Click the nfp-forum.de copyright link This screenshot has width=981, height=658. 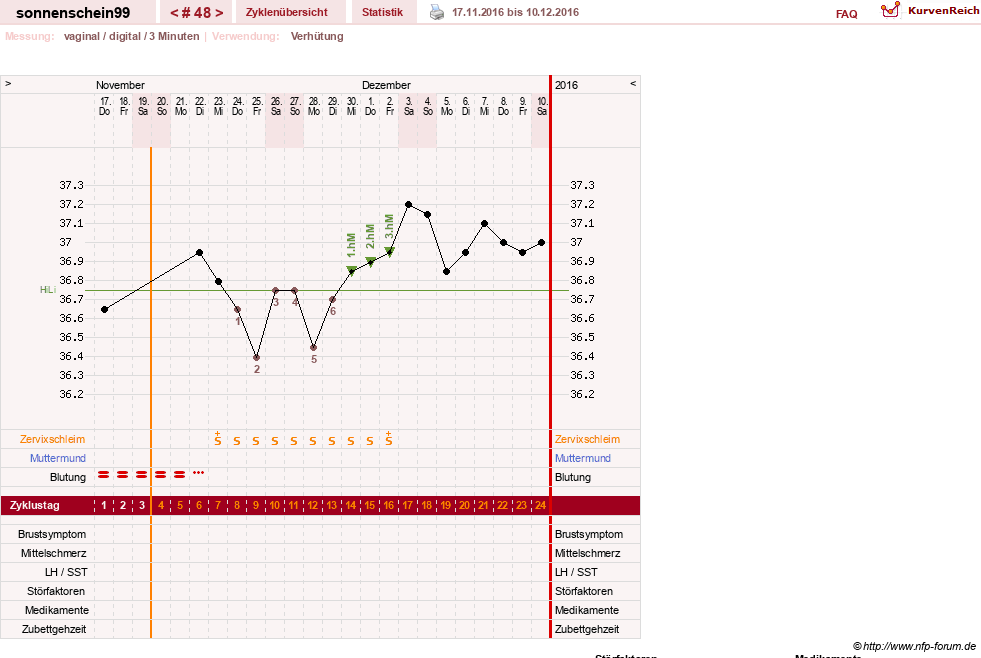pyautogui.click(x=914, y=646)
